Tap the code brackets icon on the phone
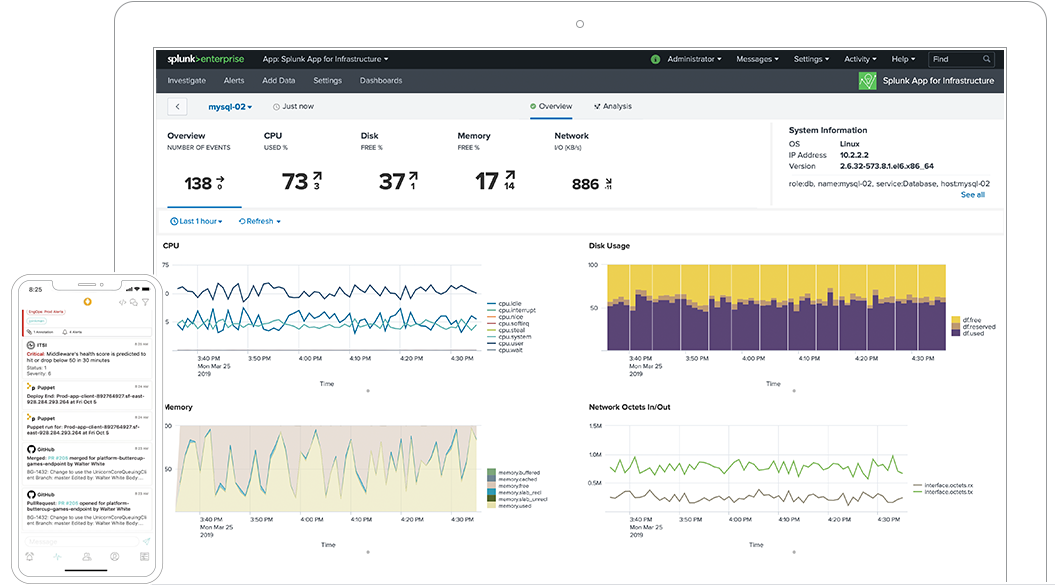This screenshot has width=1060, height=586. 122,302
